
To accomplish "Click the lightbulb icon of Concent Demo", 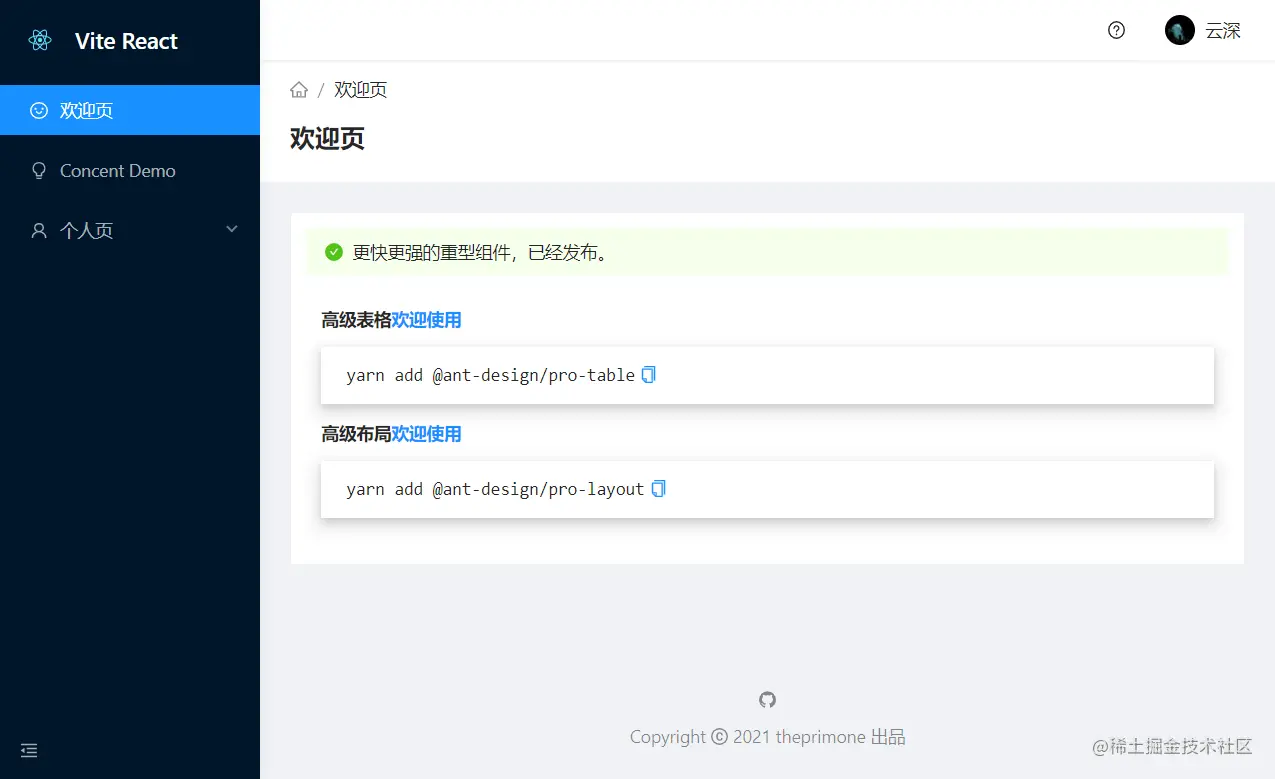I will pos(39,170).
